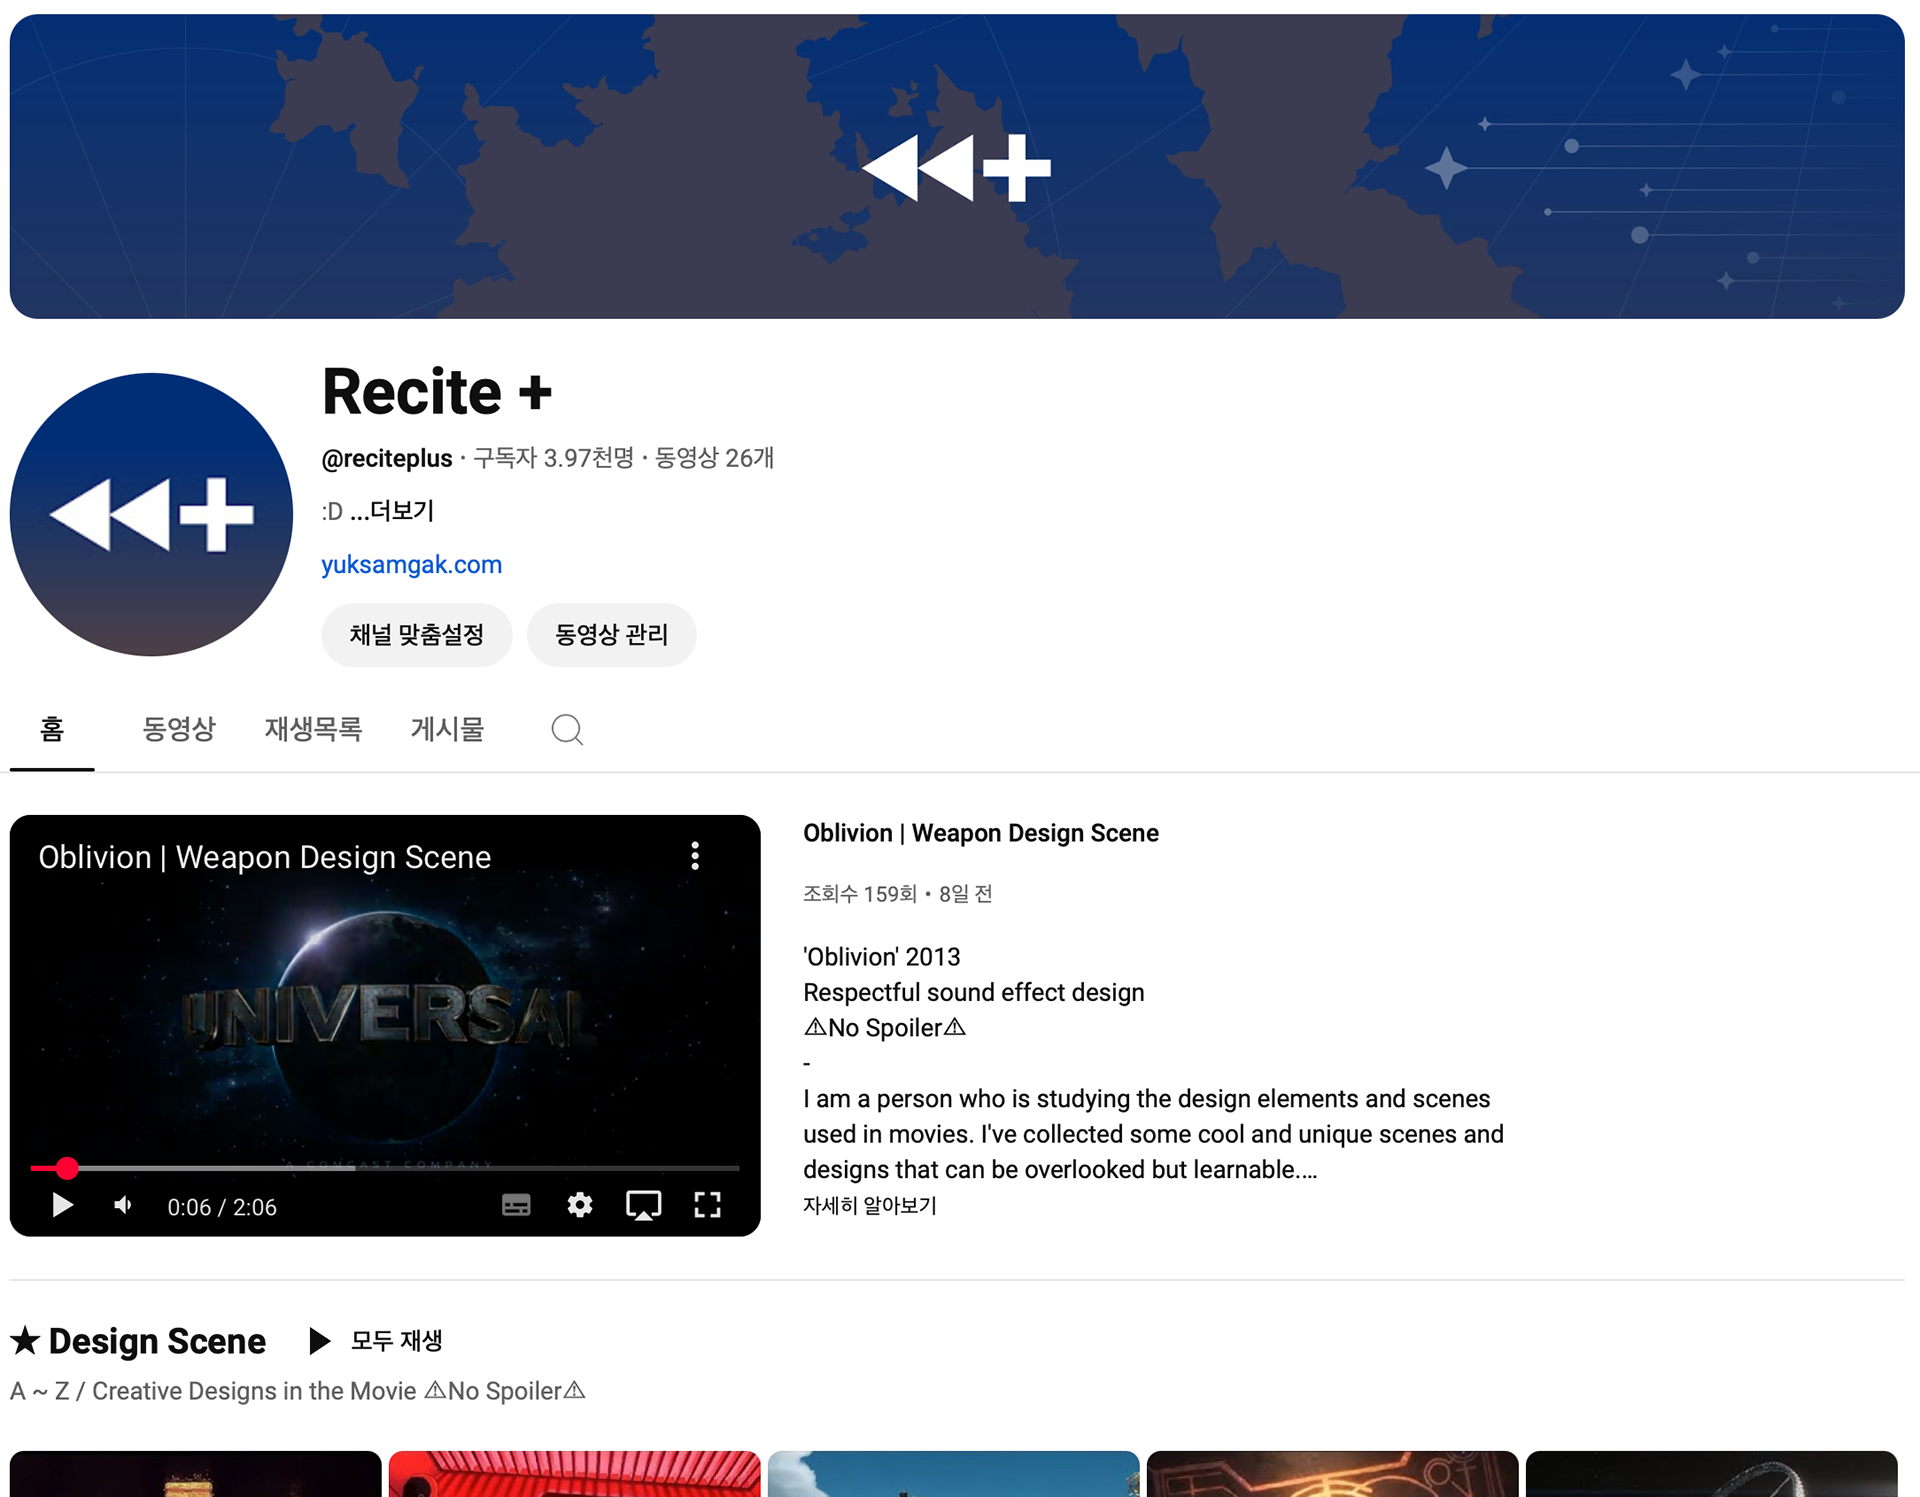Toggle subtitles on the video player
Image resolution: width=1920 pixels, height=1497 pixels.
[516, 1205]
